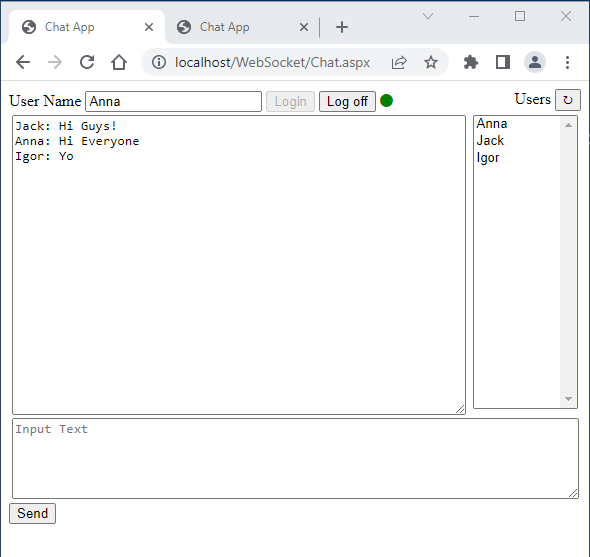Open a new browser tab
Viewport: 590px width, 557px height.
coord(342,27)
